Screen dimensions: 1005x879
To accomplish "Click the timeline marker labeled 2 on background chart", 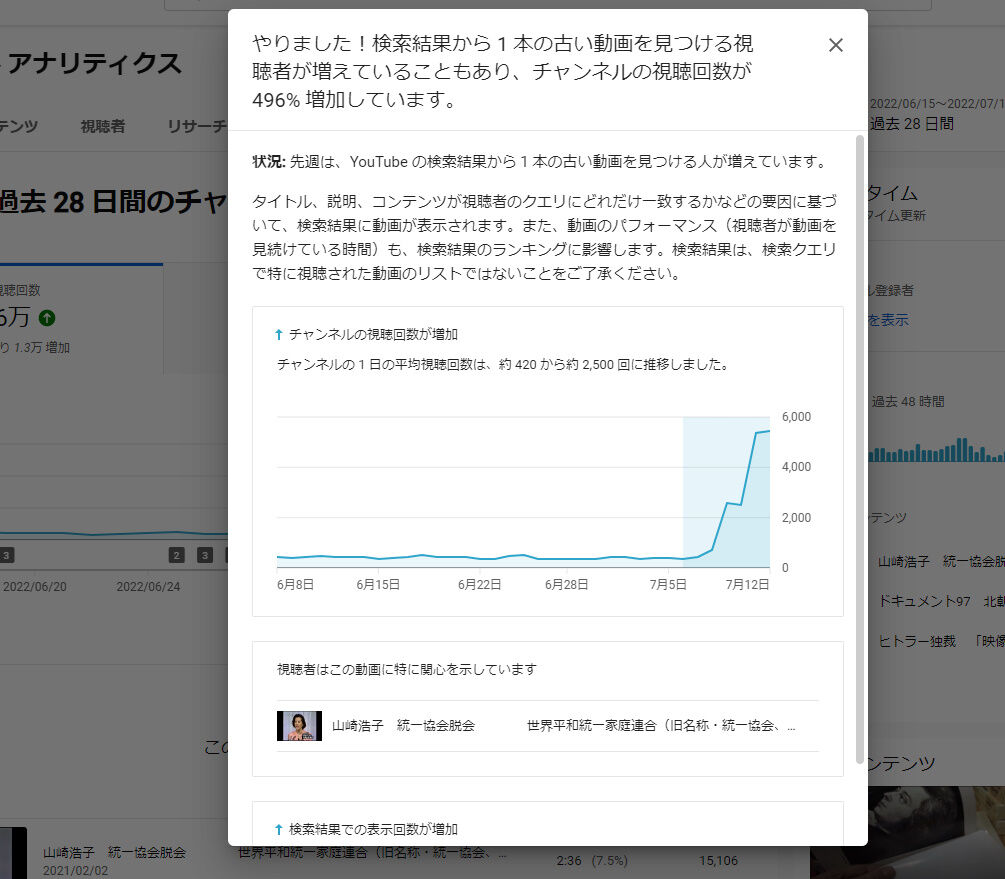I will point(176,555).
